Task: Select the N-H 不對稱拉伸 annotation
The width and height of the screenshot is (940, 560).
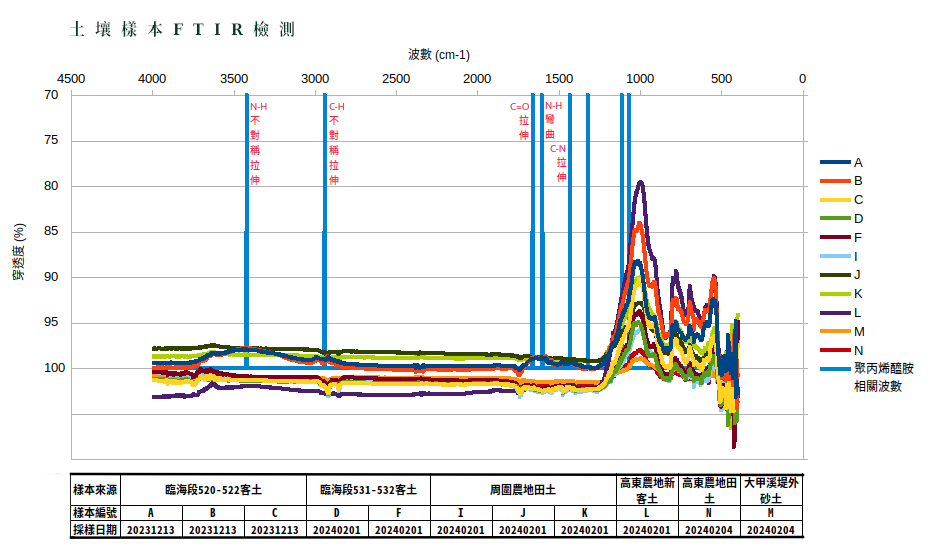Action: point(258,143)
